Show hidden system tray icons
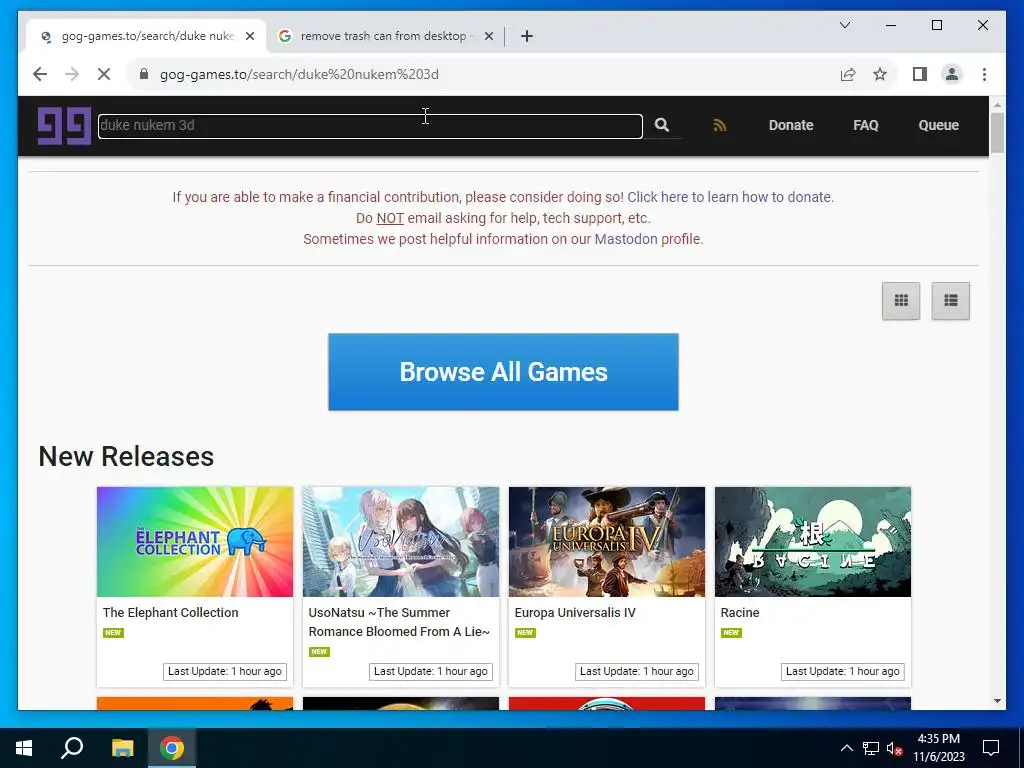 [846, 748]
